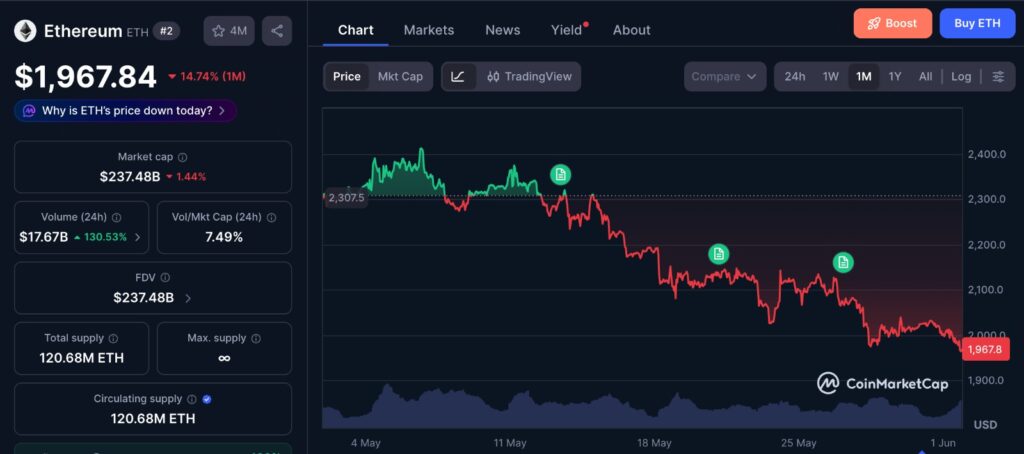Open the news marker near 11 May
This screenshot has width=1024, height=454.
(x=560, y=174)
